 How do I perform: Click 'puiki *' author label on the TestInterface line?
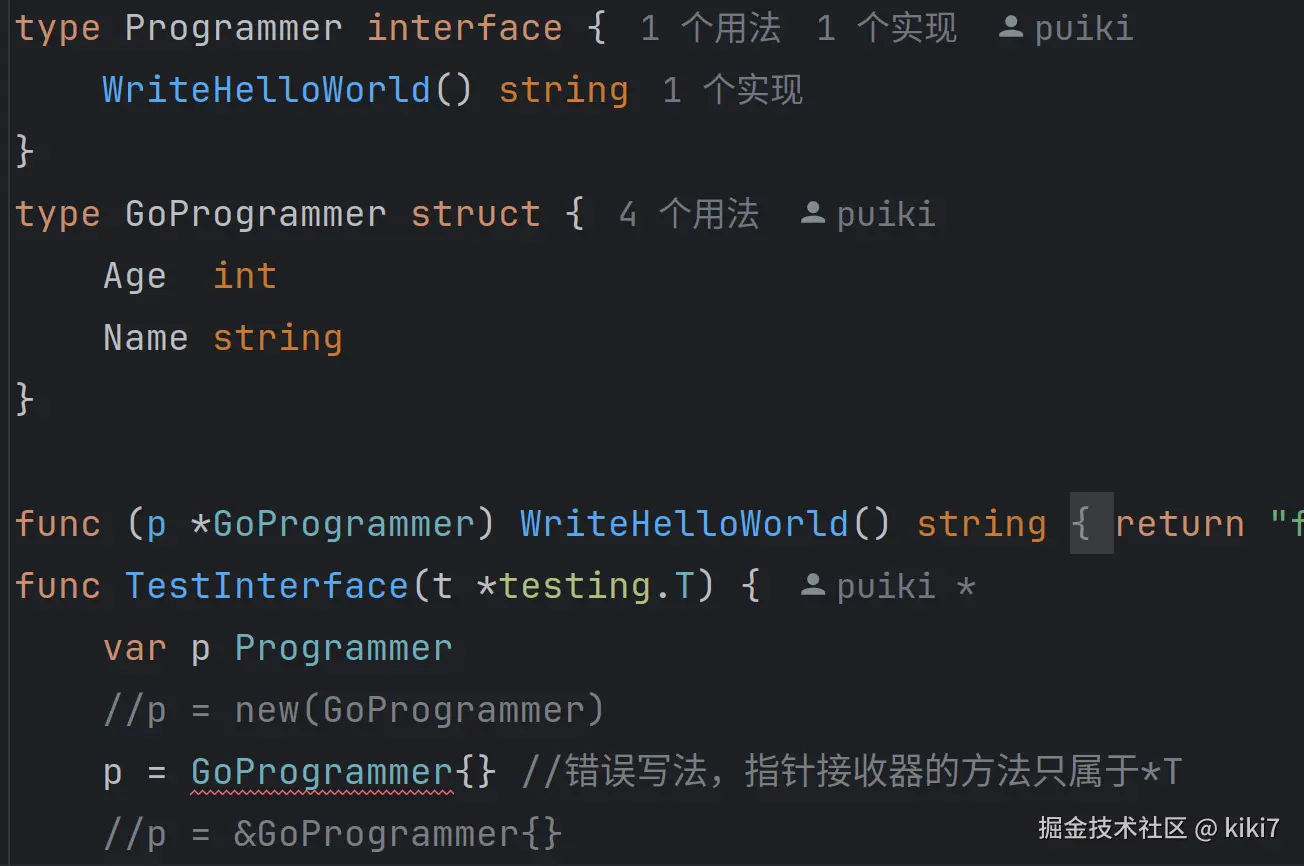tap(906, 586)
